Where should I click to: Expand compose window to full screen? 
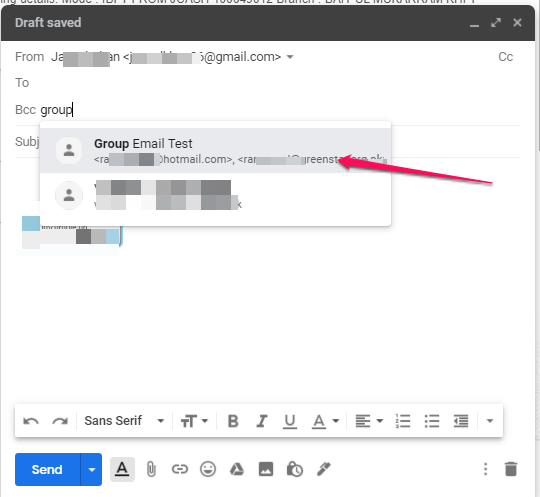pyautogui.click(x=496, y=23)
